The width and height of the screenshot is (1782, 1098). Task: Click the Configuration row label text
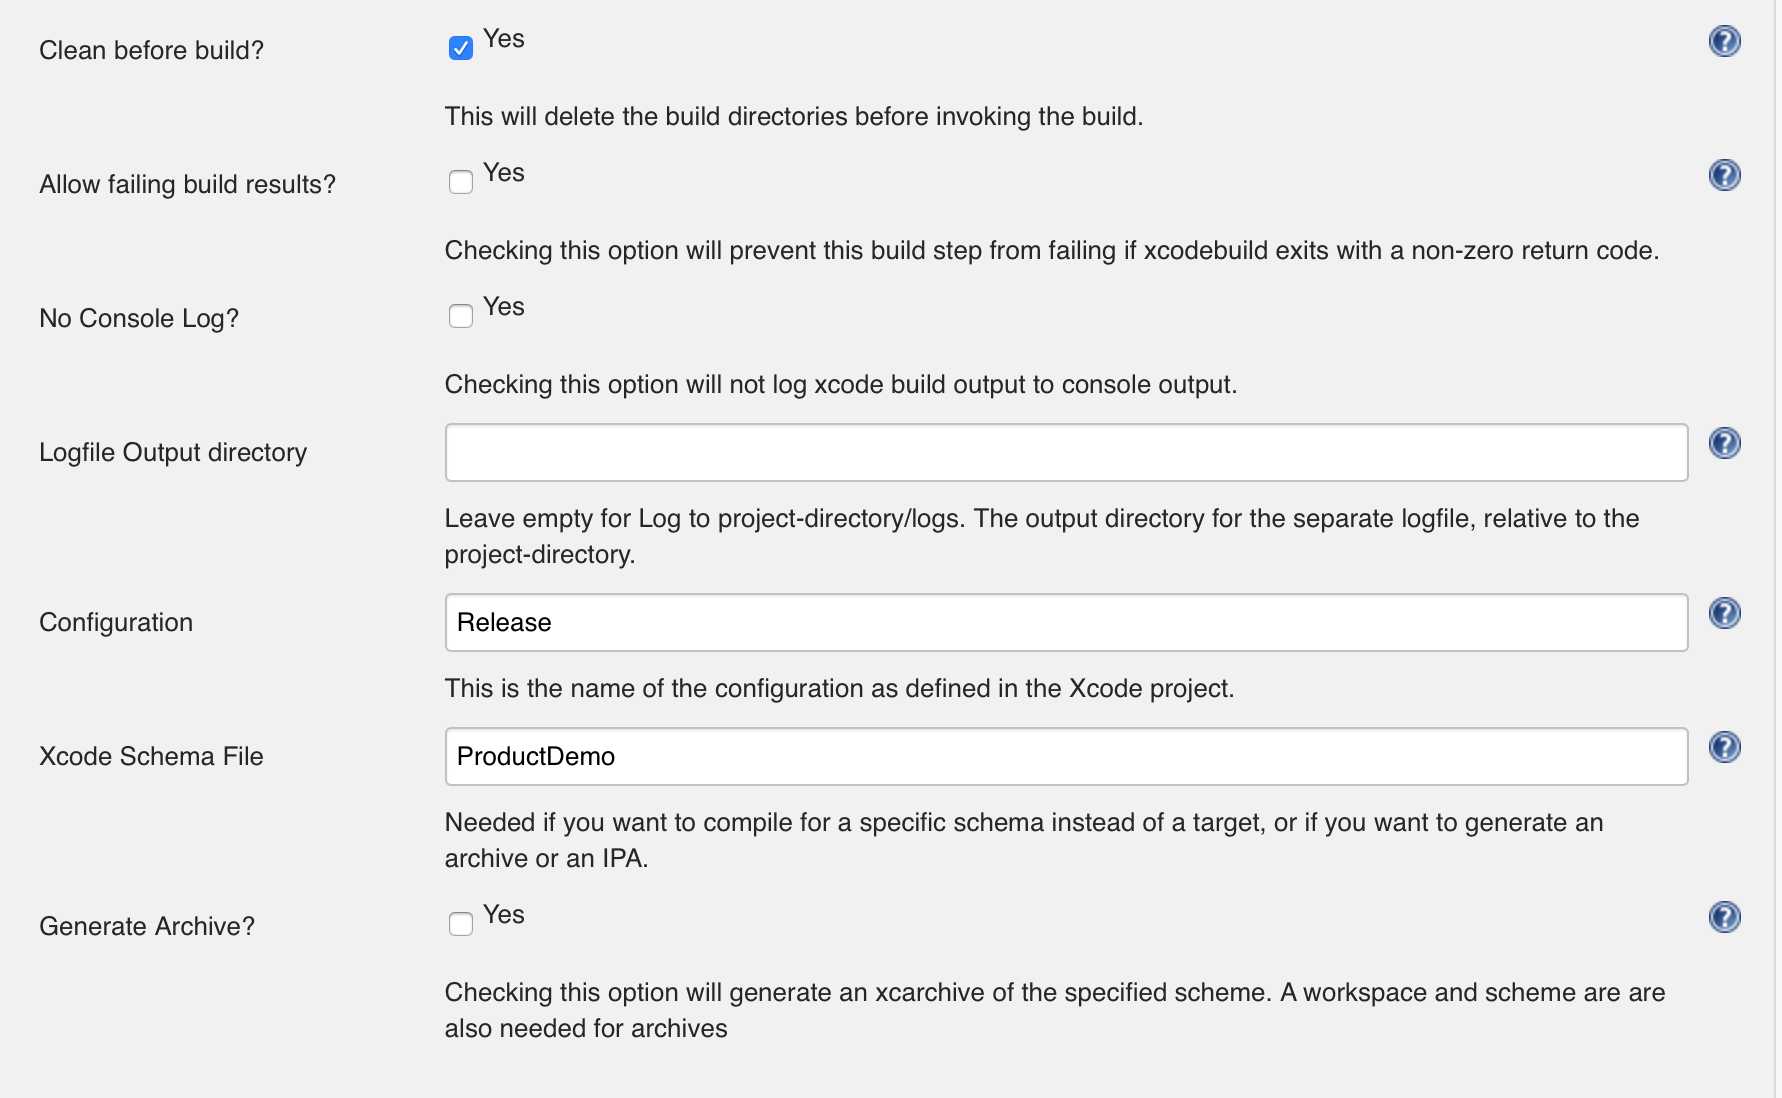coord(116,622)
